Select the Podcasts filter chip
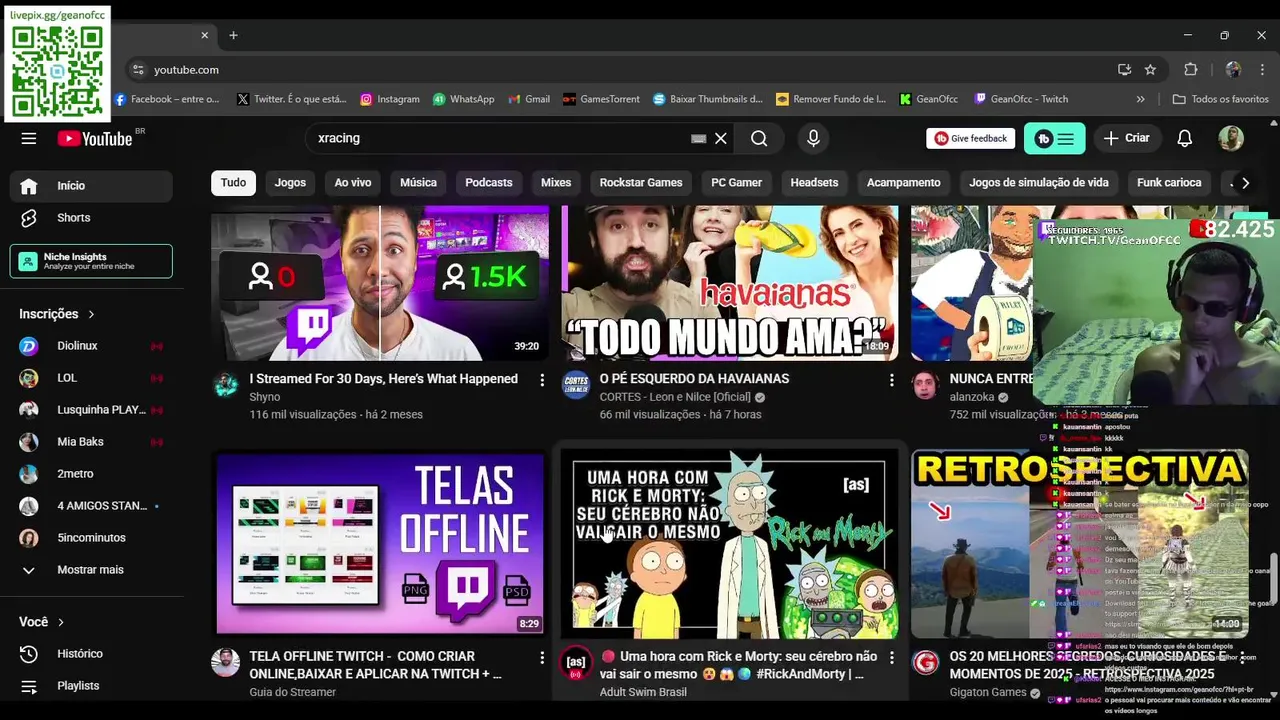 click(x=489, y=183)
